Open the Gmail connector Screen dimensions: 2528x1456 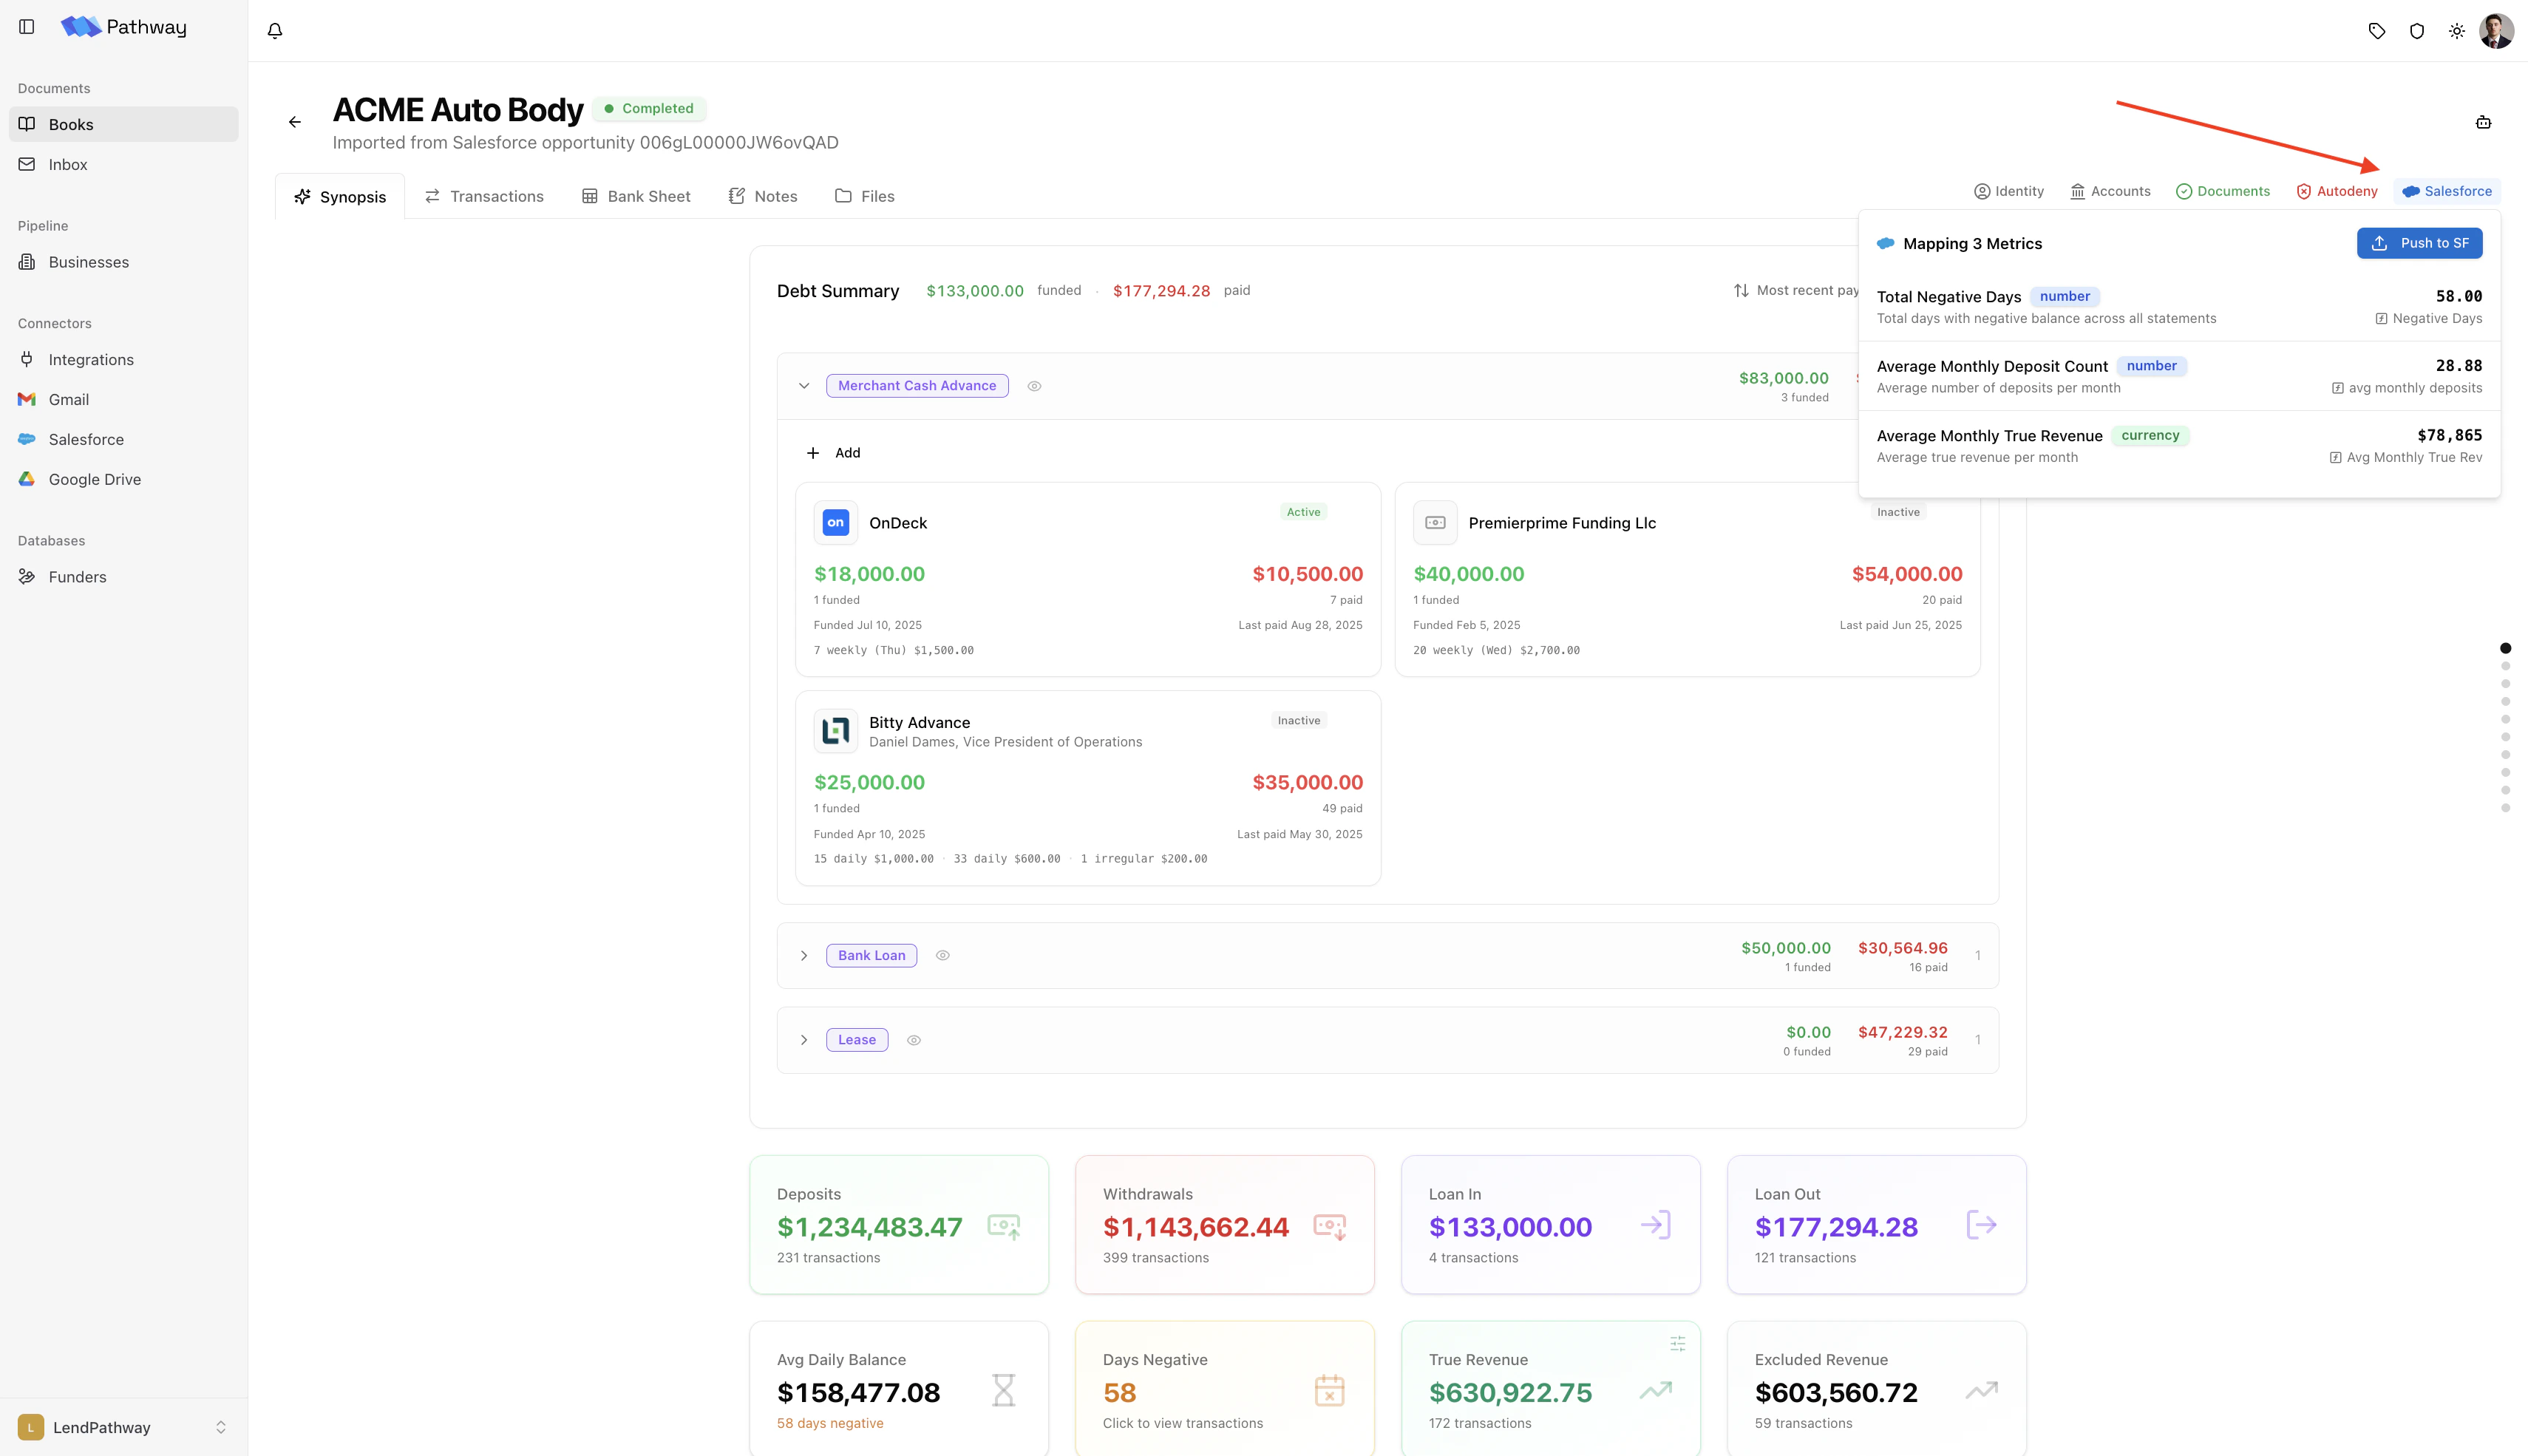[124, 399]
